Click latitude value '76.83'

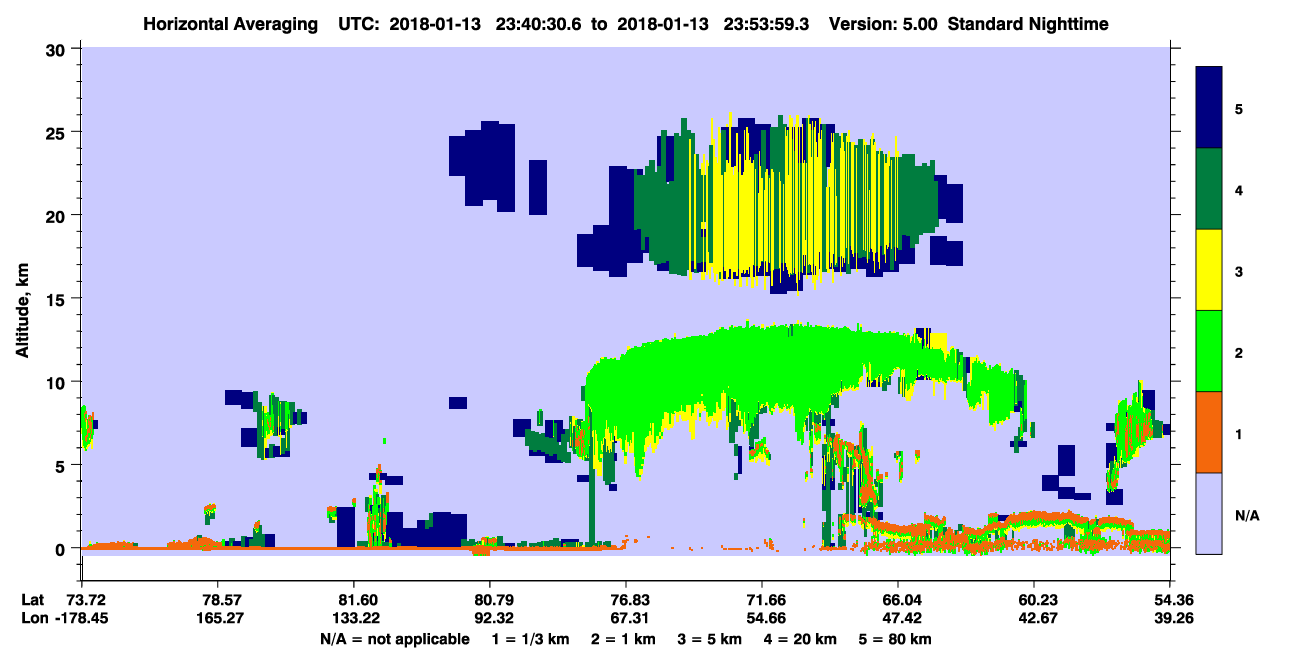click(x=625, y=600)
